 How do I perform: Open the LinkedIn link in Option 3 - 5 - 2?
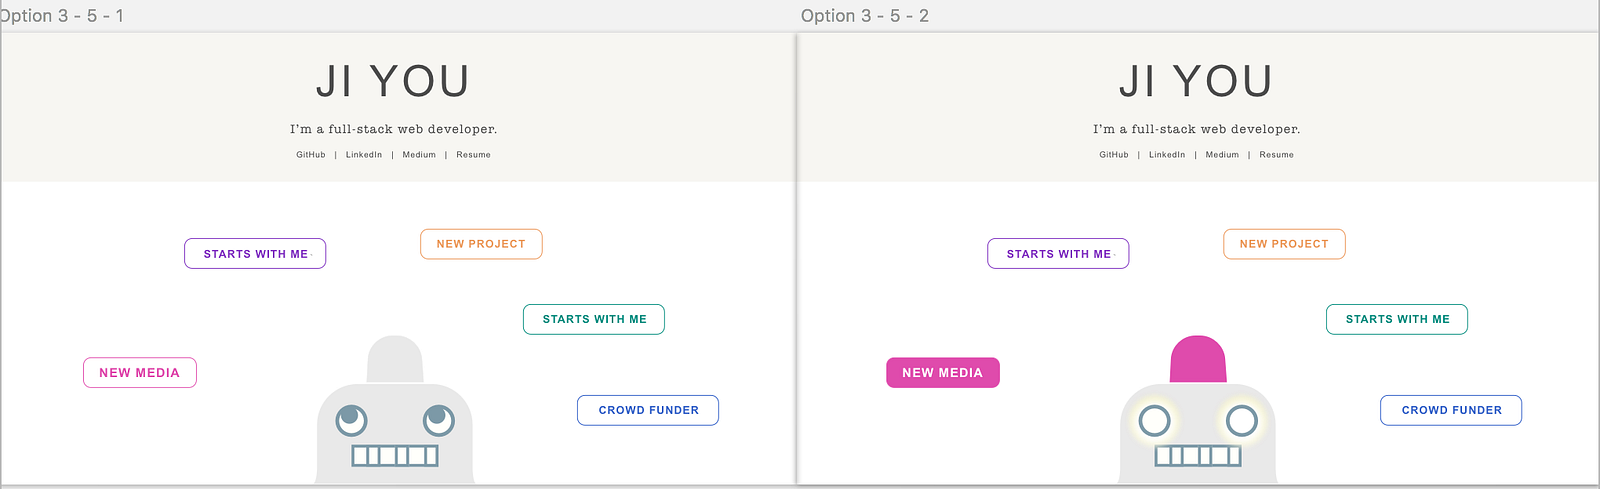pos(1167,155)
